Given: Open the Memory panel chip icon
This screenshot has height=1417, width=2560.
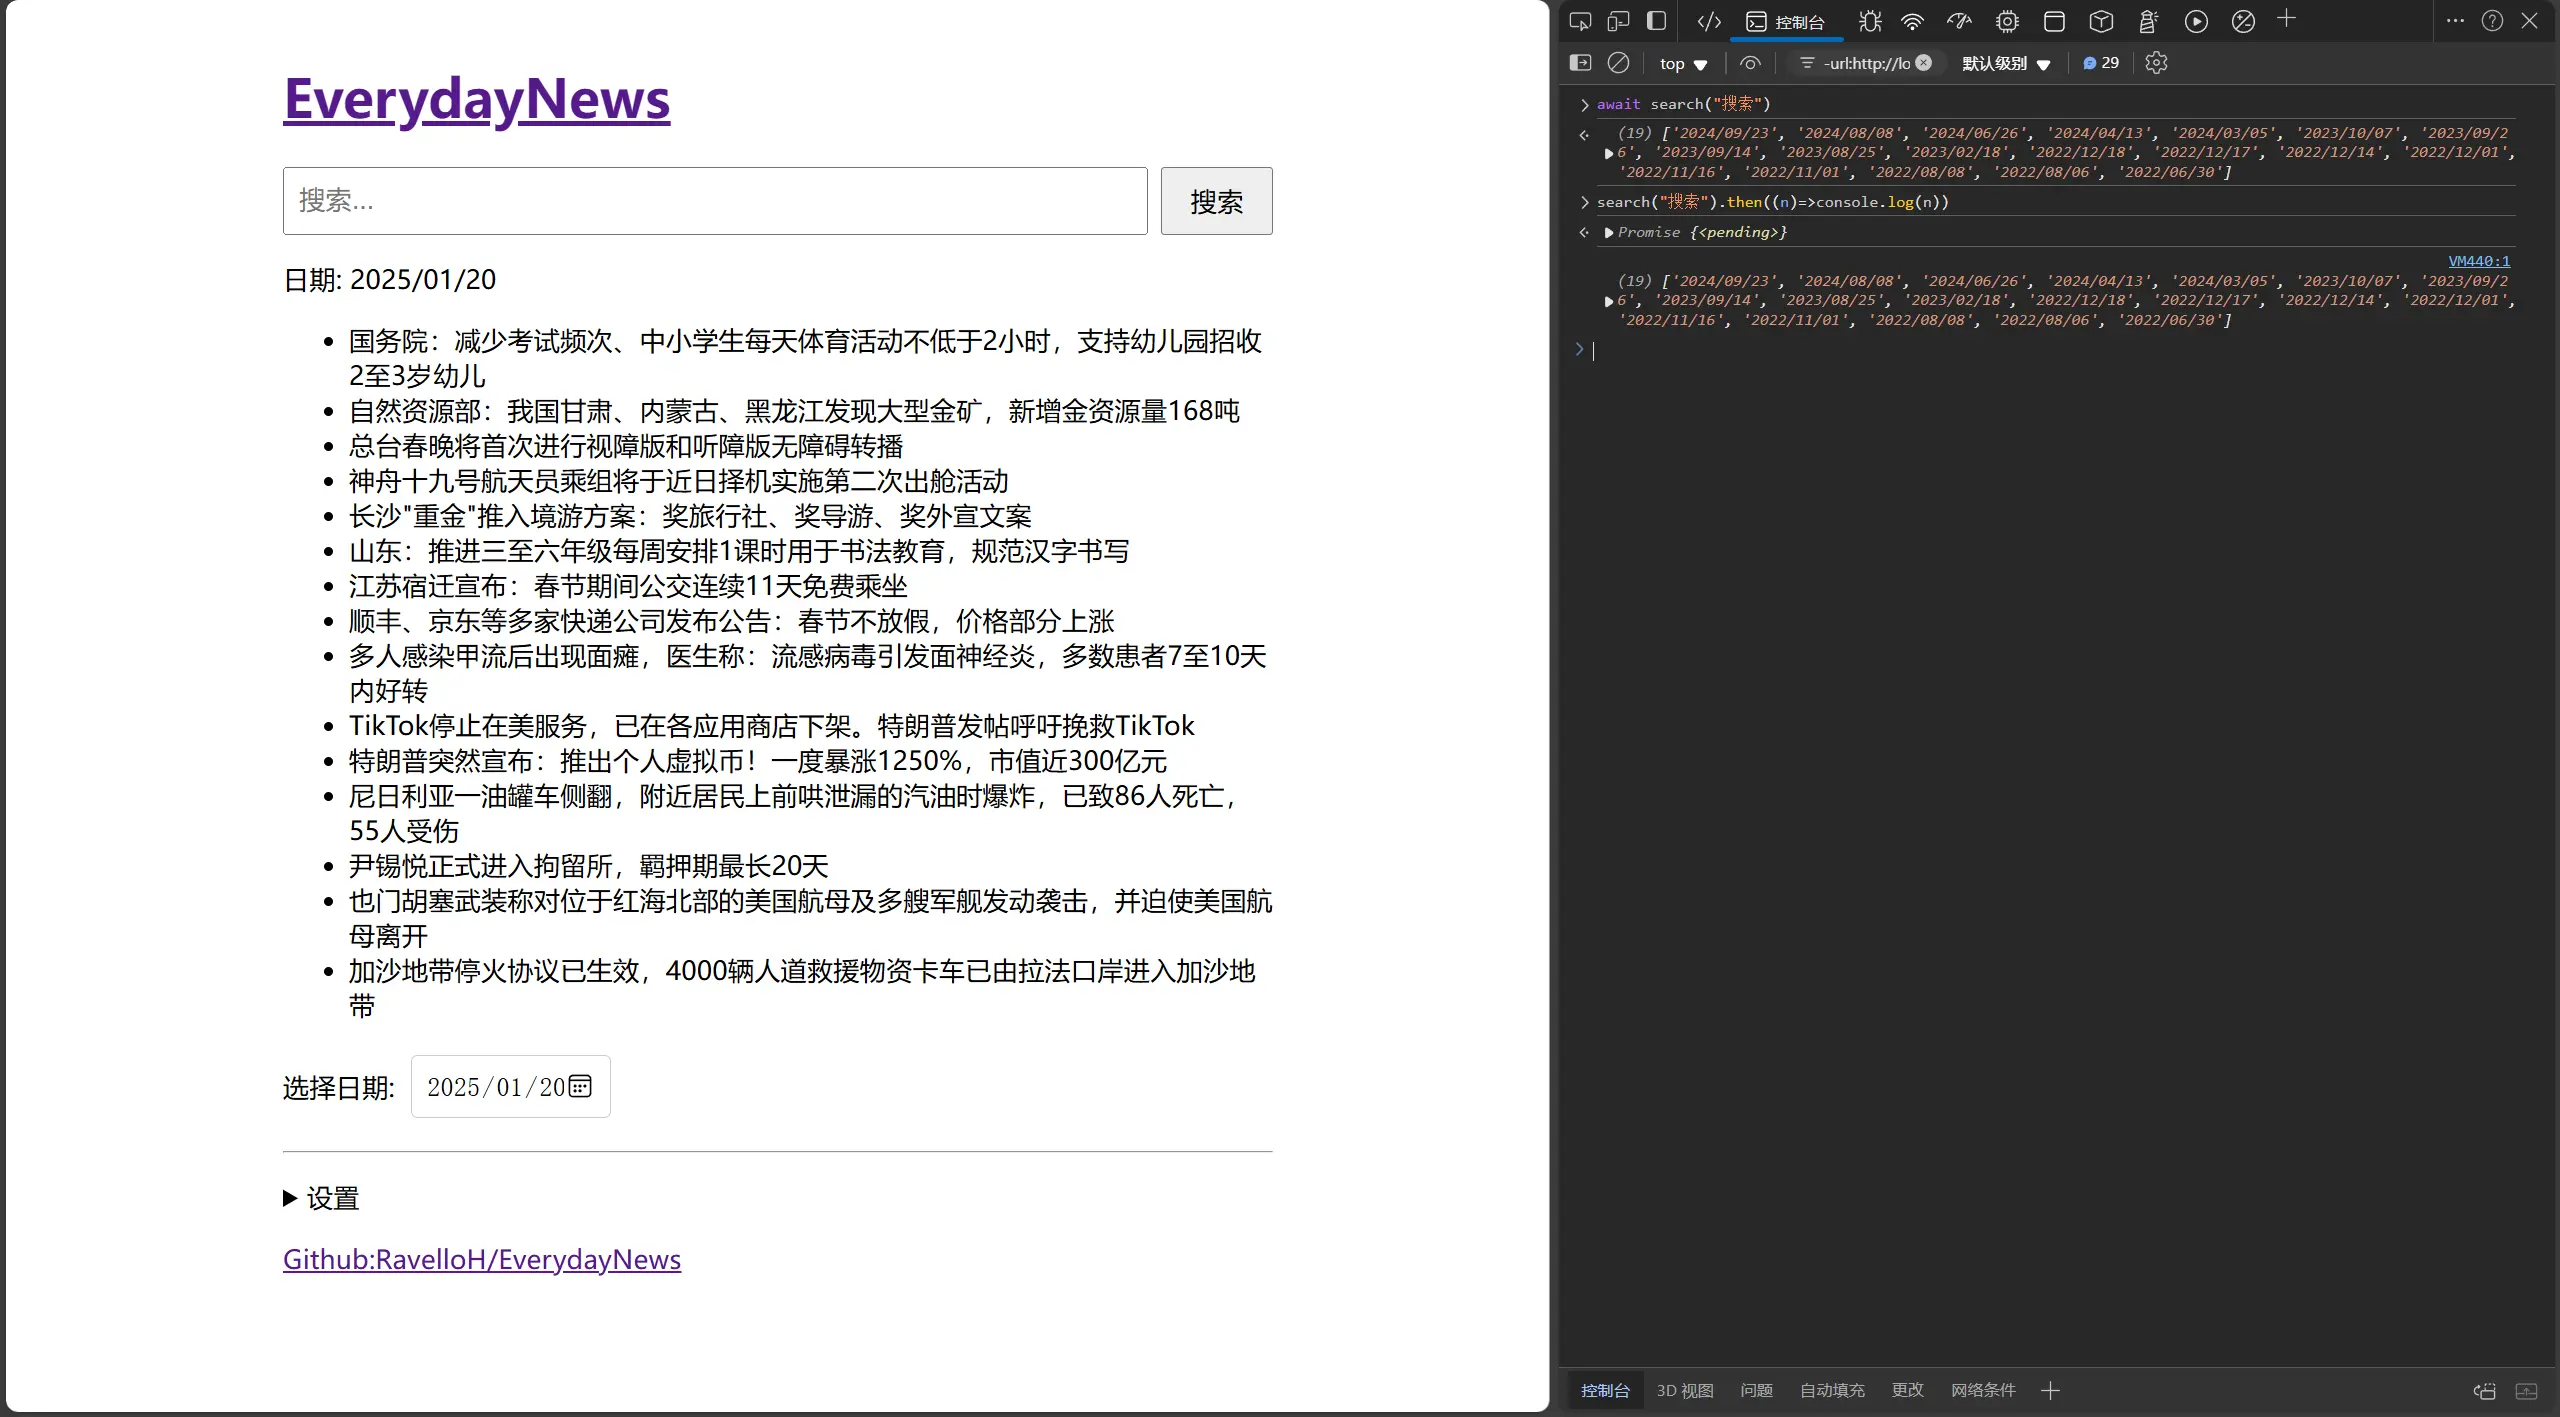Looking at the screenshot, I should pyautogui.click(x=2007, y=21).
